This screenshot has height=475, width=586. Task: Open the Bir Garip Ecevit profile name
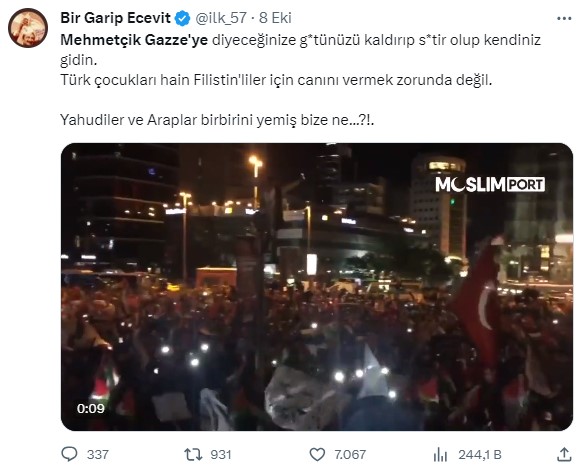(x=115, y=18)
